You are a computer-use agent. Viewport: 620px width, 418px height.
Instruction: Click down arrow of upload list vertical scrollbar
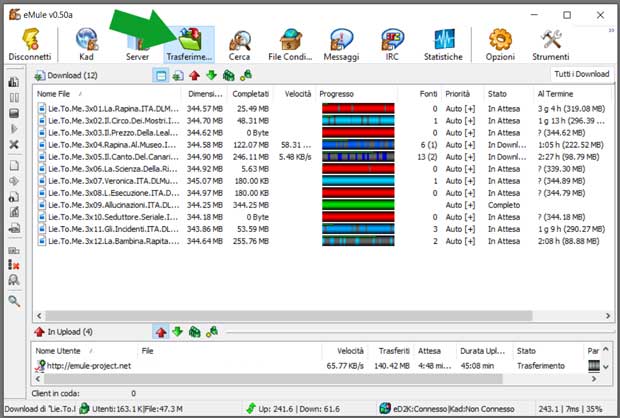(606, 367)
